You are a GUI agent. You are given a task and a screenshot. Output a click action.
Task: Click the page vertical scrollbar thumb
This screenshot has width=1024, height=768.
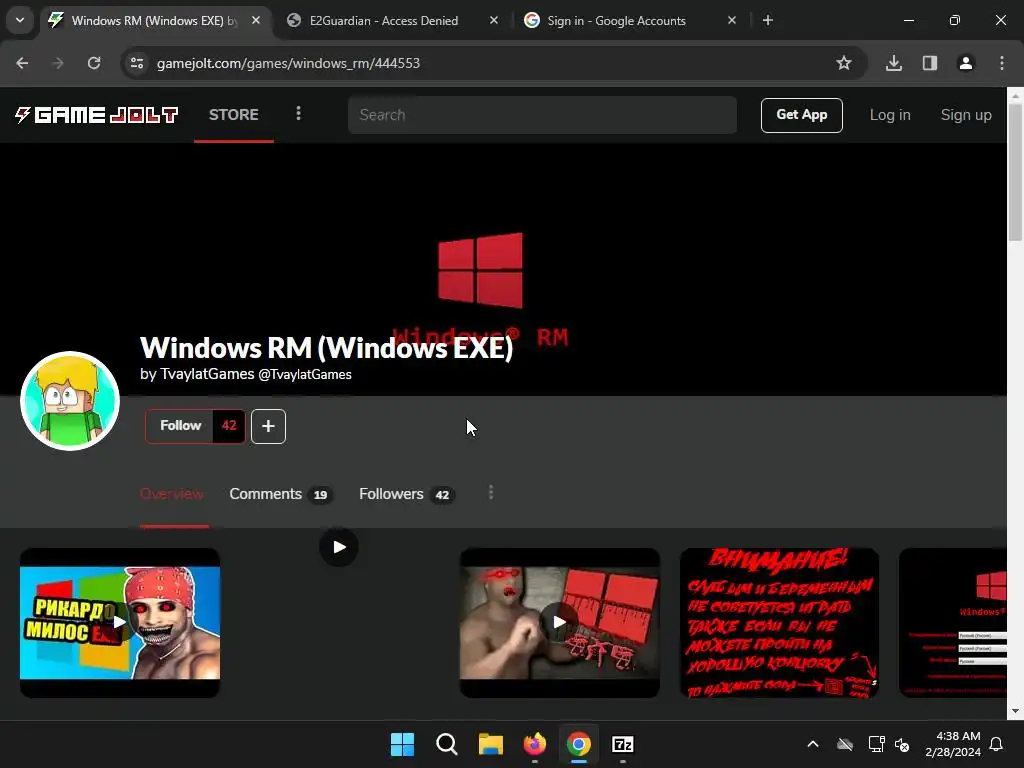pyautogui.click(x=1015, y=172)
